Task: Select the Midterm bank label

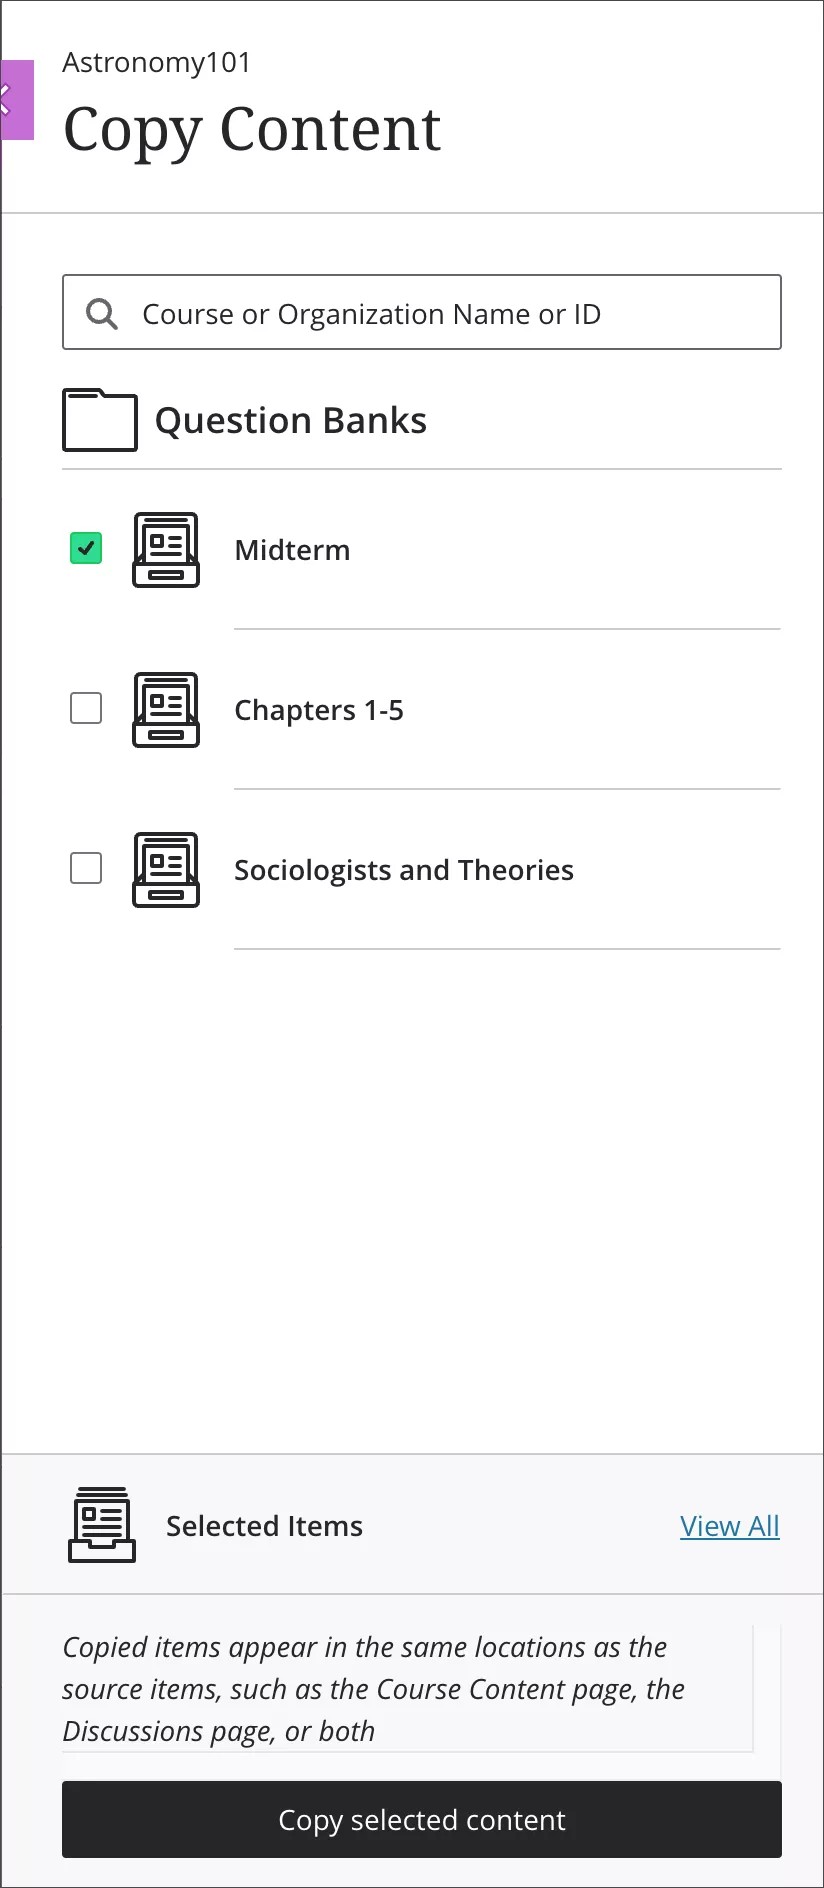Action: 292,550
